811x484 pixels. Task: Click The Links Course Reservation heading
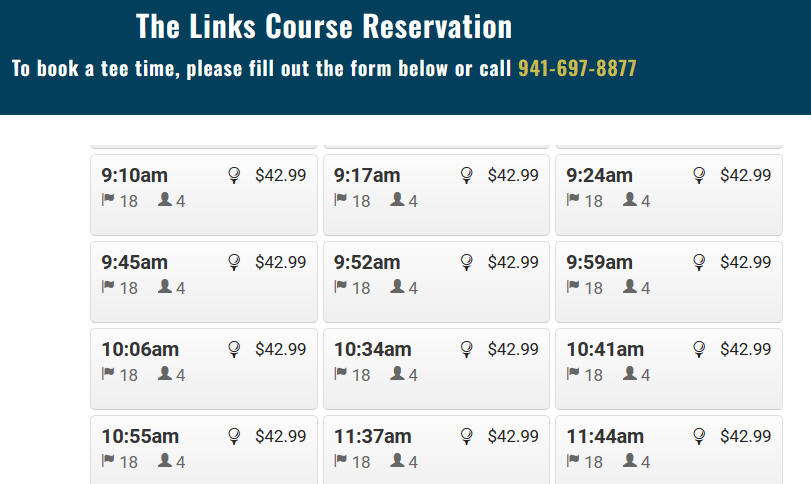point(324,26)
